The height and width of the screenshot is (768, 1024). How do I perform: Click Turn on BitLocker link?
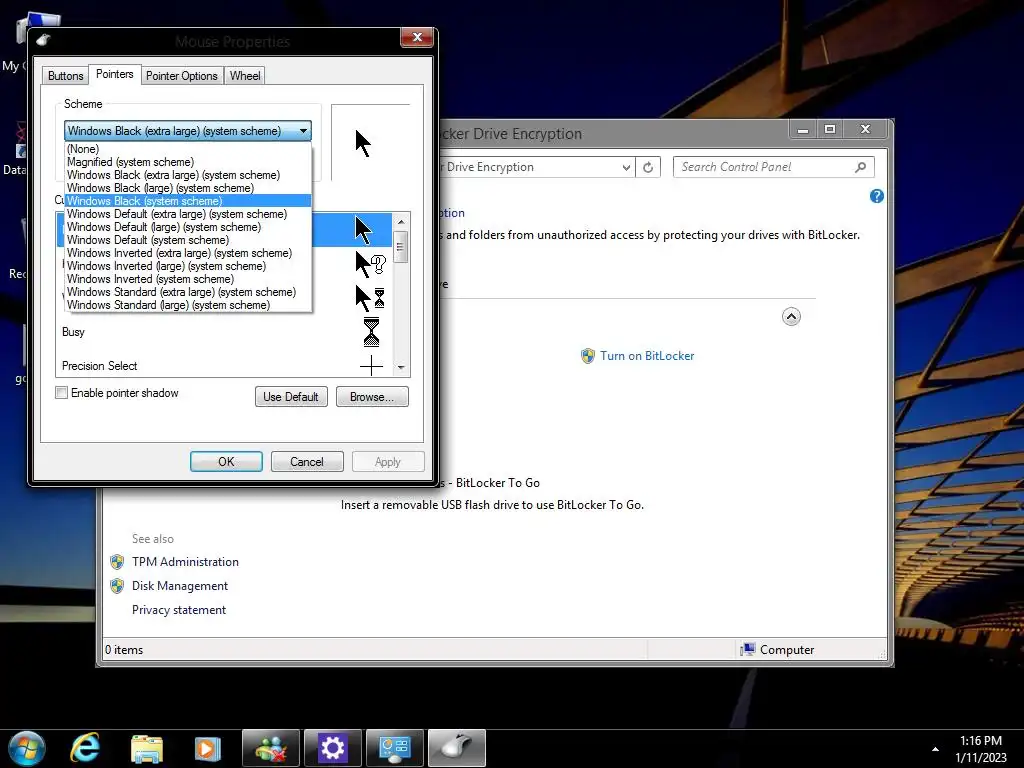(x=647, y=356)
